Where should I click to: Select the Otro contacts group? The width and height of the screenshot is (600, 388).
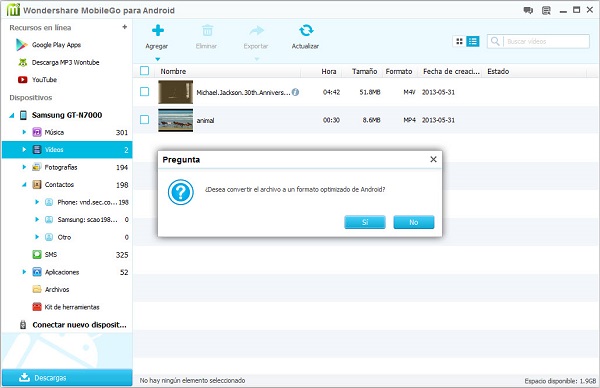64,237
